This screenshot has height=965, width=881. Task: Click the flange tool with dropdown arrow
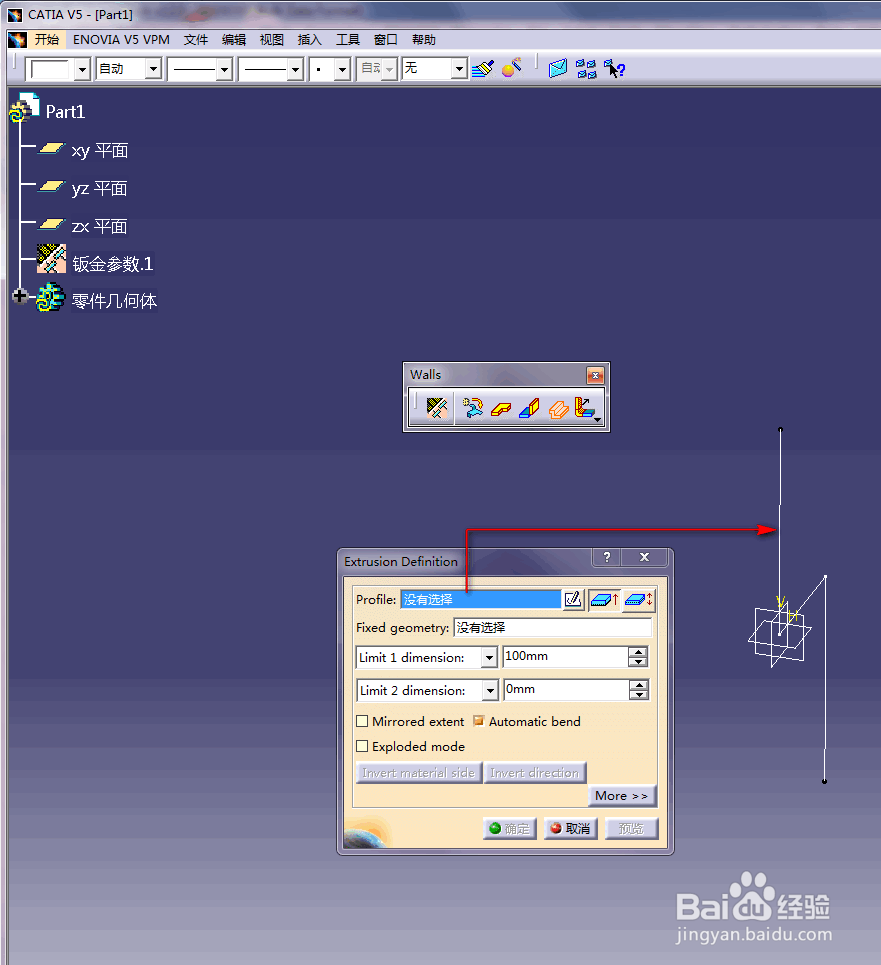[586, 407]
